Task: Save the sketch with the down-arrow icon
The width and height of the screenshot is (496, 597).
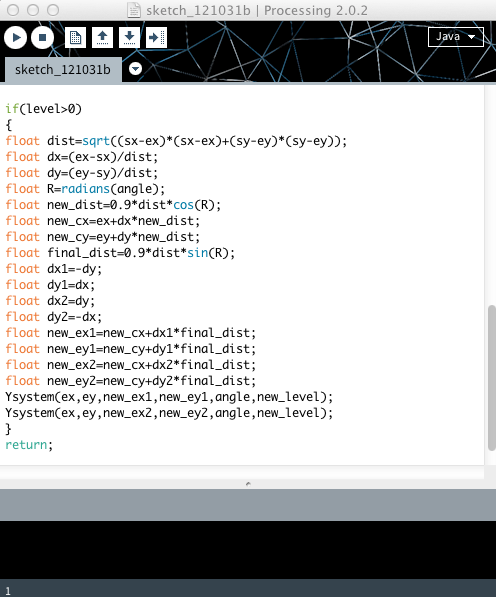Action: [x=129, y=38]
